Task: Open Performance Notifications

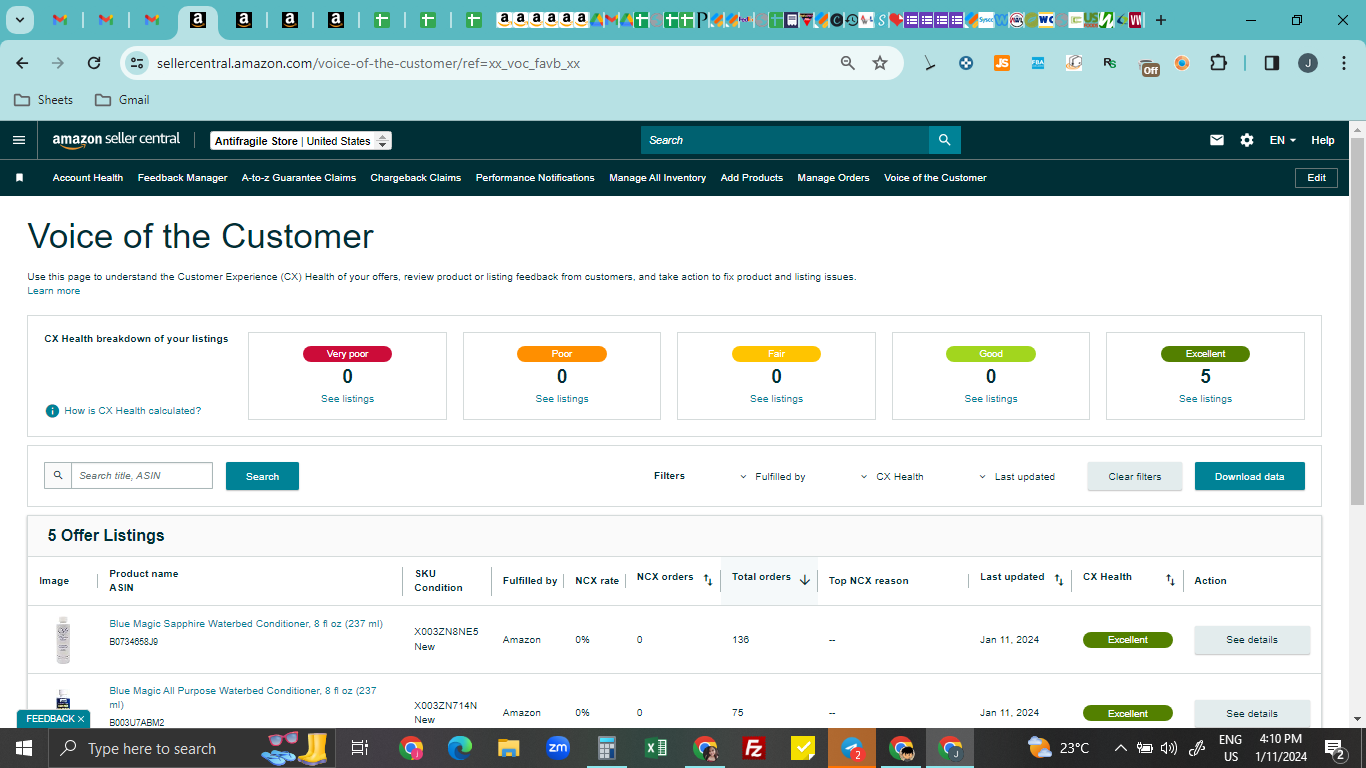Action: (x=535, y=178)
